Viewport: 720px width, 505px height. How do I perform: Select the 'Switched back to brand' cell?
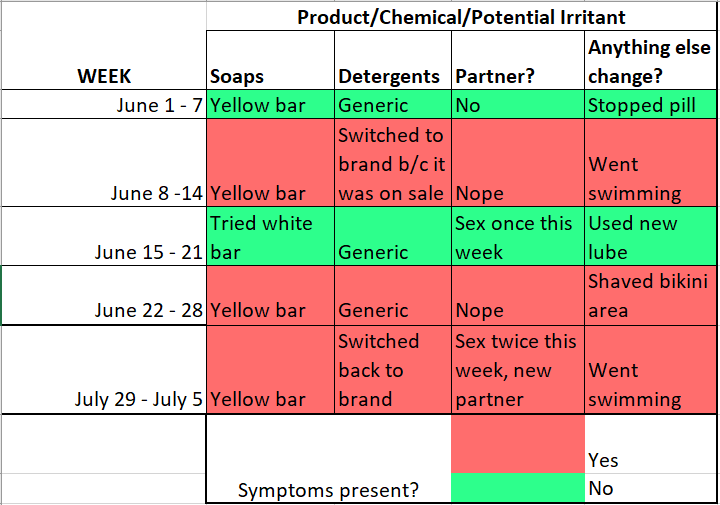[x=393, y=370]
